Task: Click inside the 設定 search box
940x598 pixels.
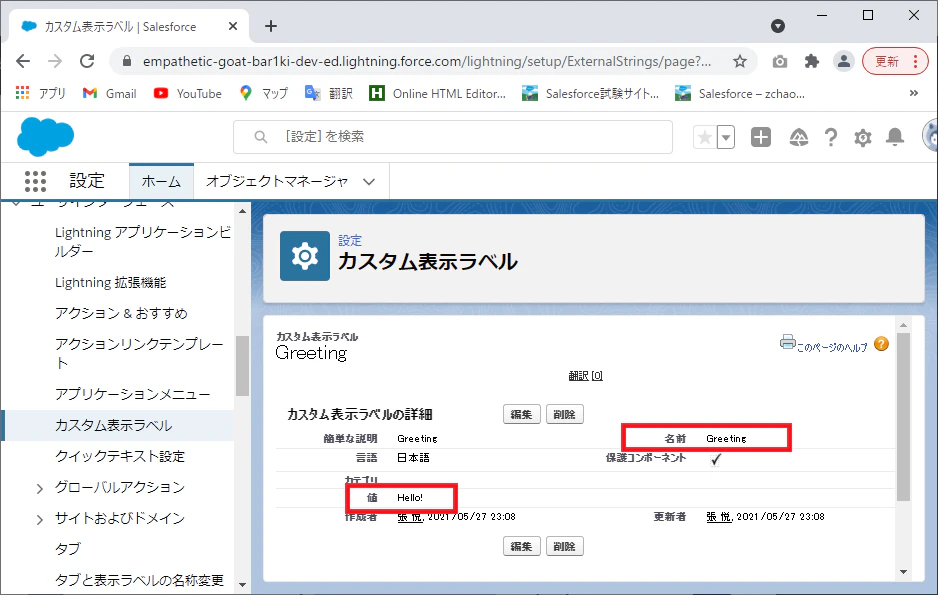Action: point(450,136)
